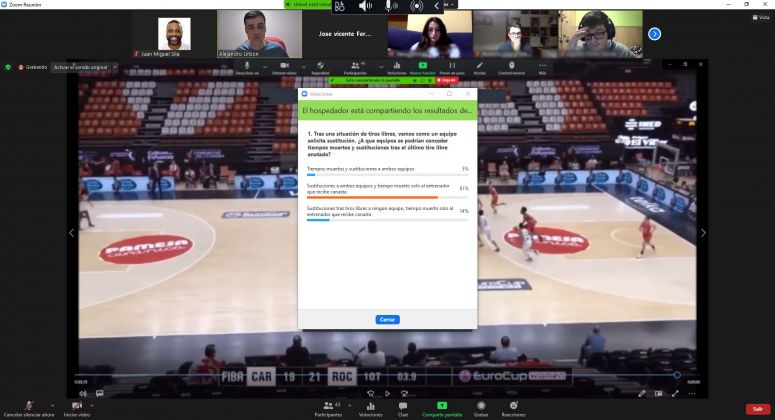Open the Chat panel

[x=402, y=409]
